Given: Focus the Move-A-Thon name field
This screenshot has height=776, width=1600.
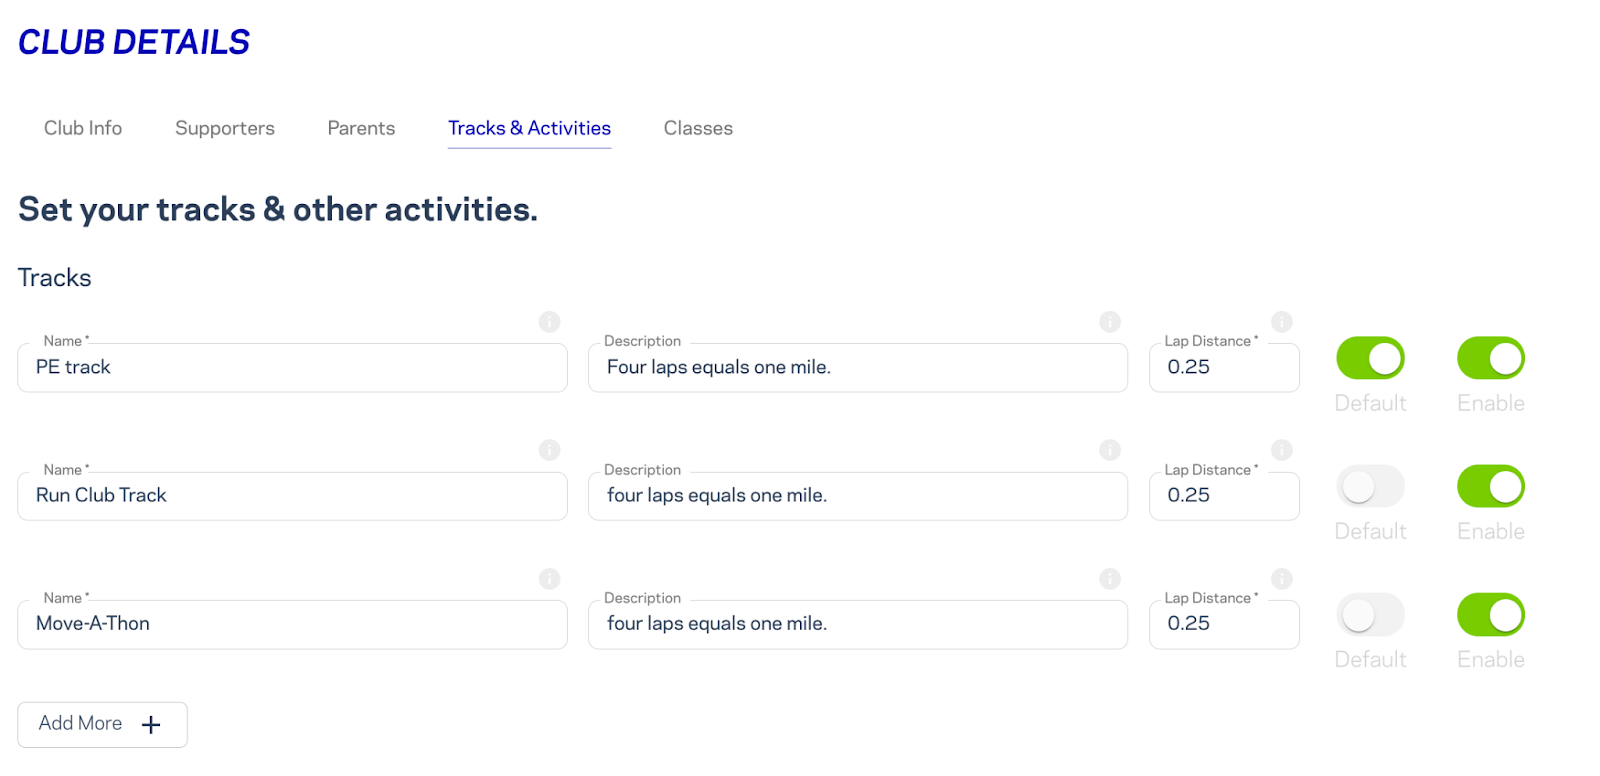Looking at the screenshot, I should 292,624.
